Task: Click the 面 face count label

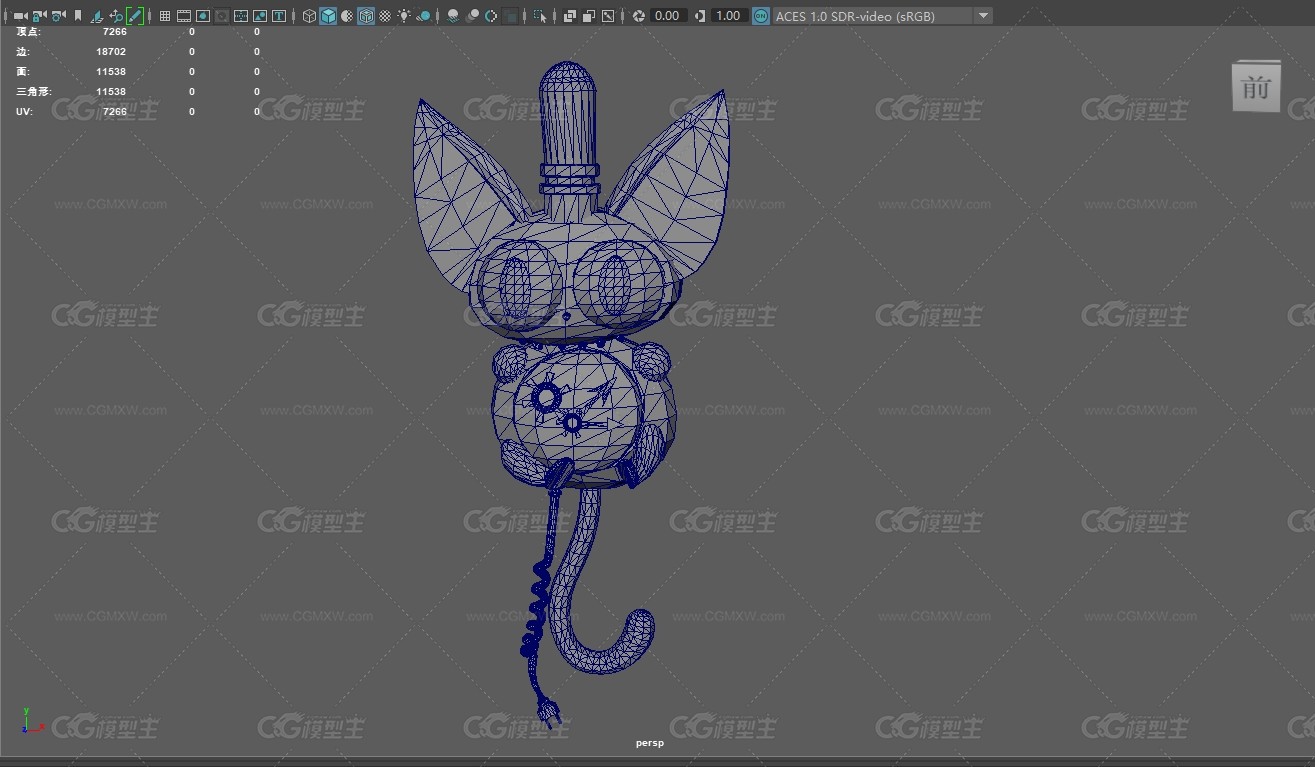Action: 23,71
